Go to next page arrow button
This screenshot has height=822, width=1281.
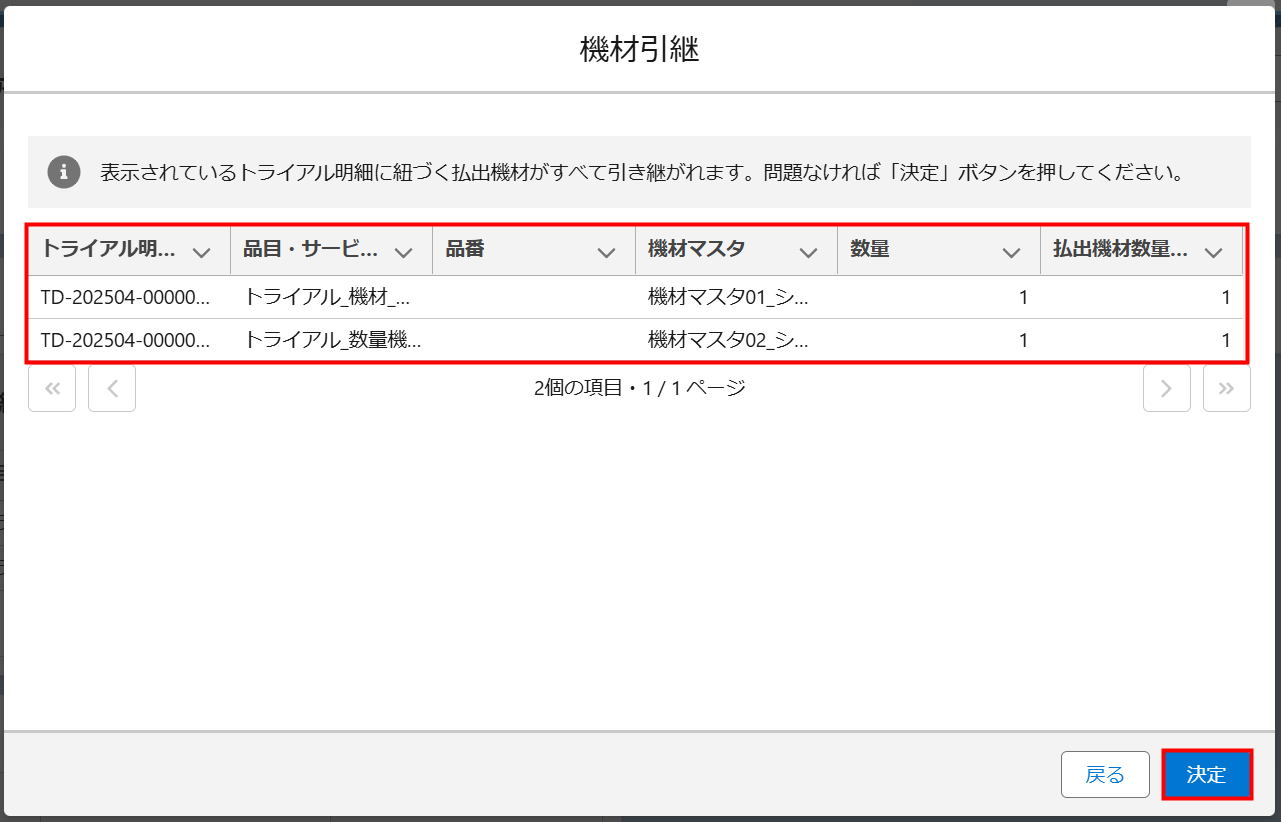[1166, 389]
